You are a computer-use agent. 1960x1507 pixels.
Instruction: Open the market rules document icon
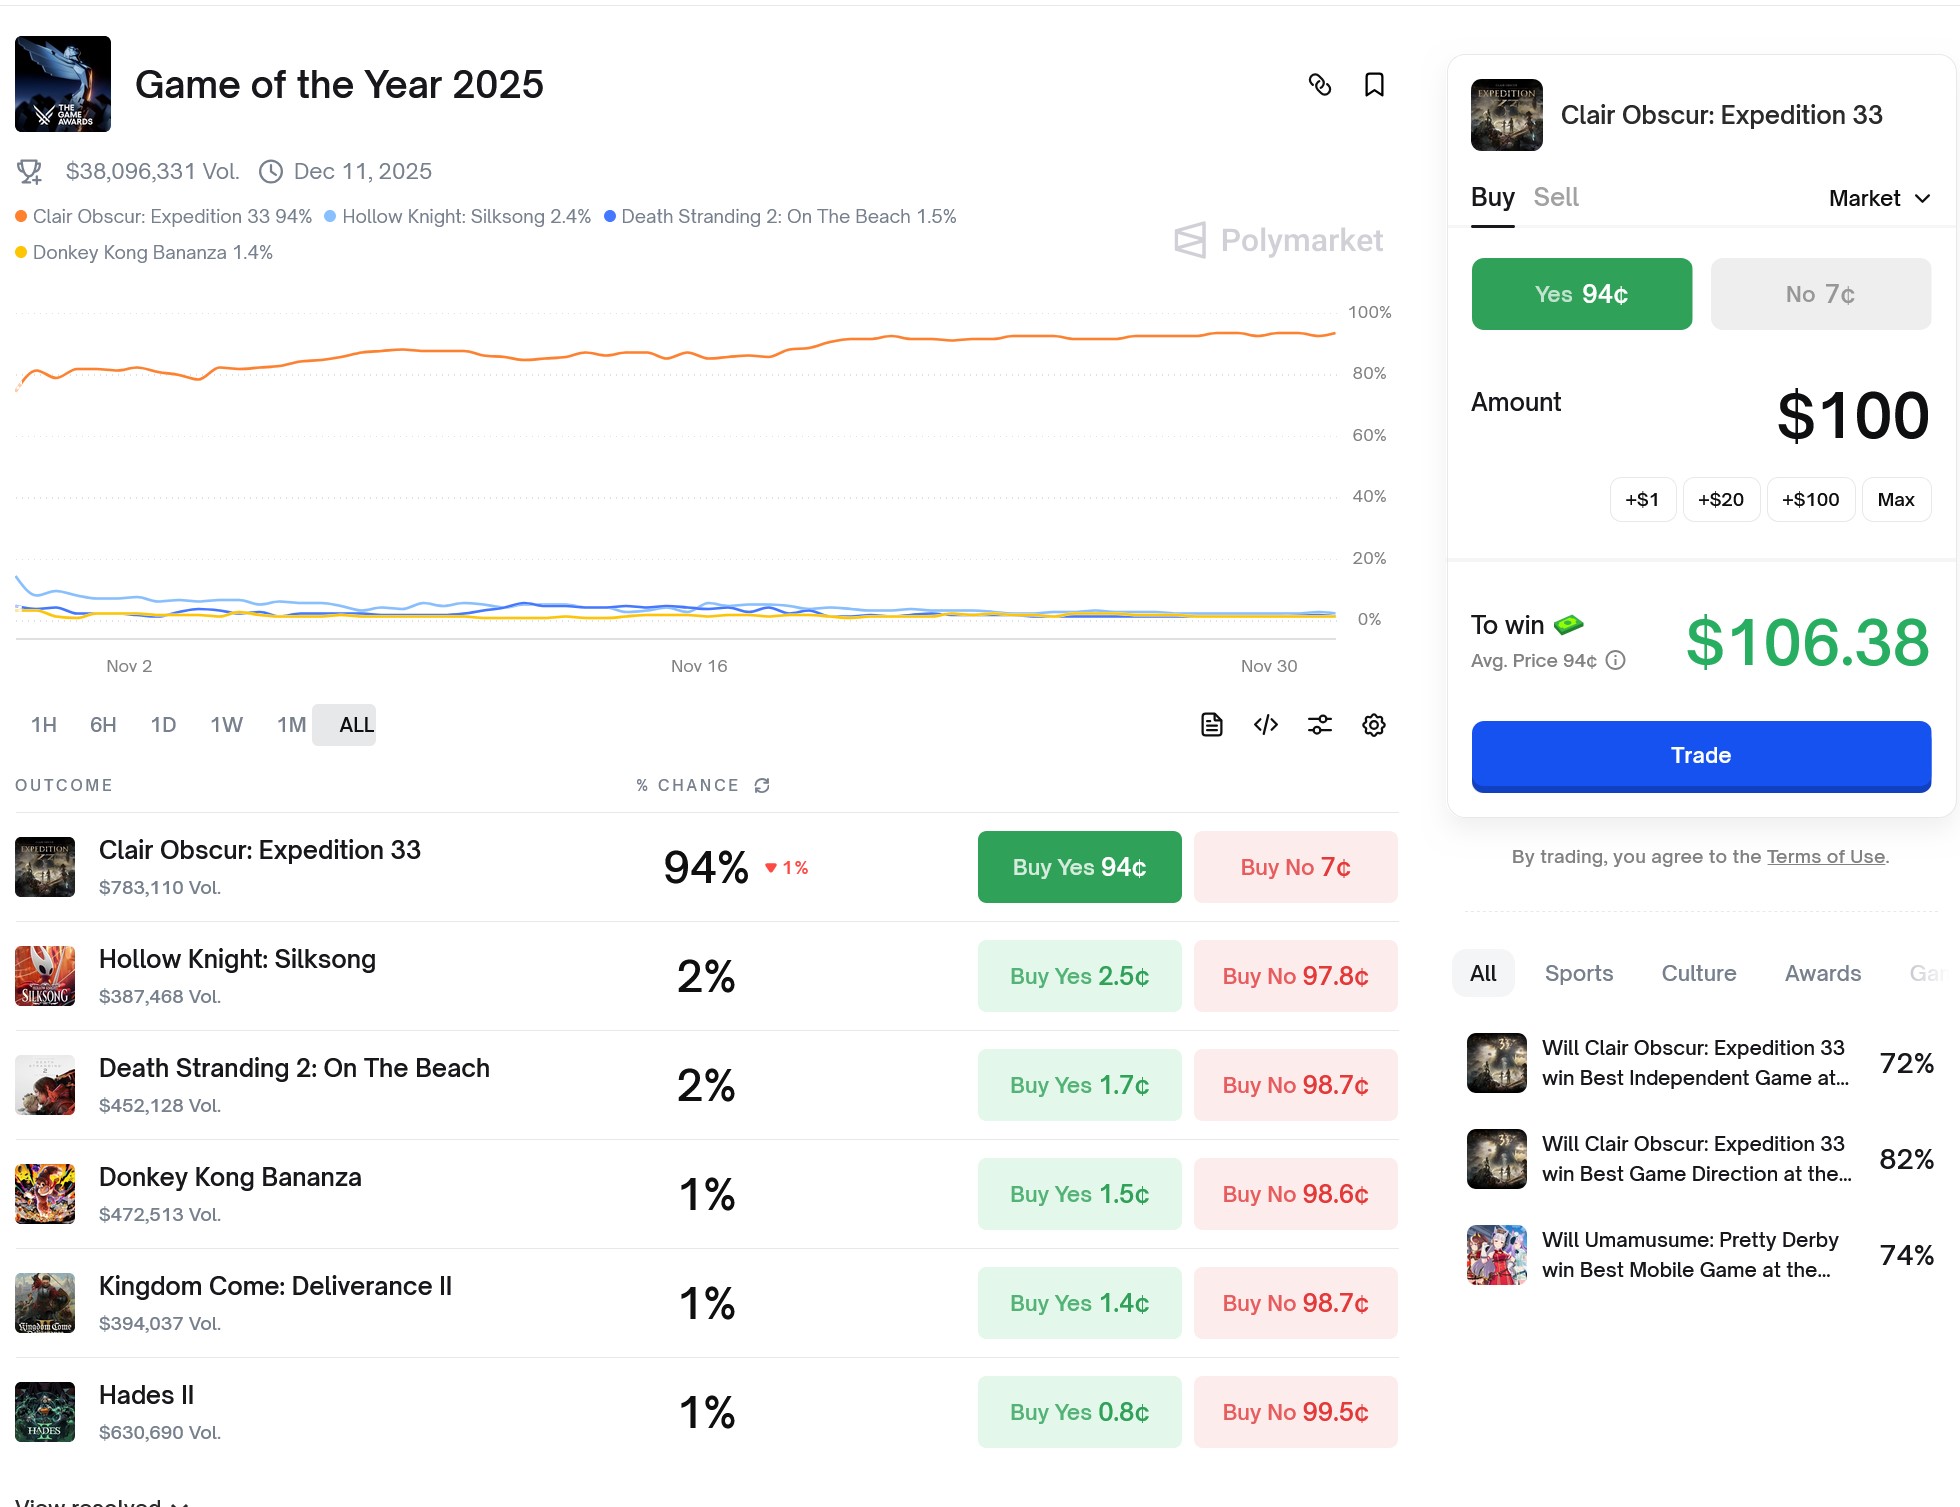pos(1211,725)
